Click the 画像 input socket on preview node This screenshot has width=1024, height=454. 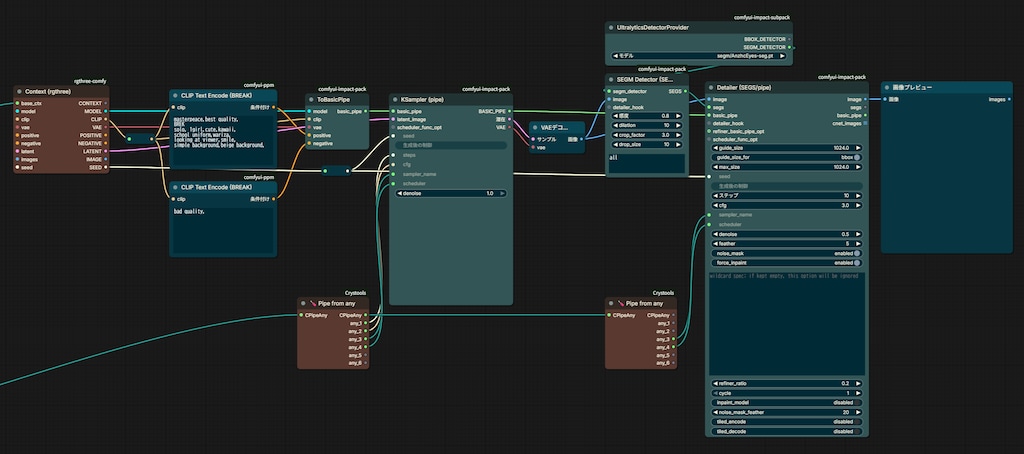click(x=884, y=99)
